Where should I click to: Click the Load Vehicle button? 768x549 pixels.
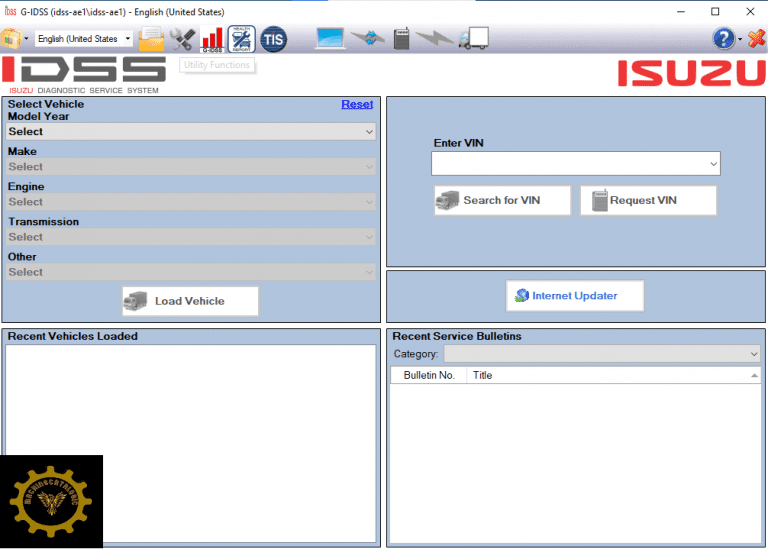point(190,301)
